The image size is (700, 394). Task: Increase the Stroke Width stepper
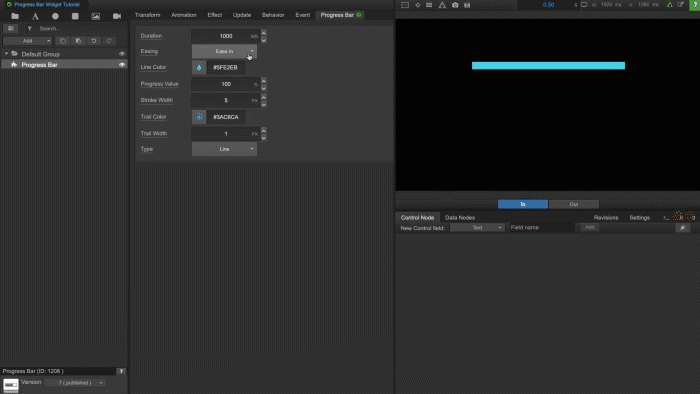(264, 97)
